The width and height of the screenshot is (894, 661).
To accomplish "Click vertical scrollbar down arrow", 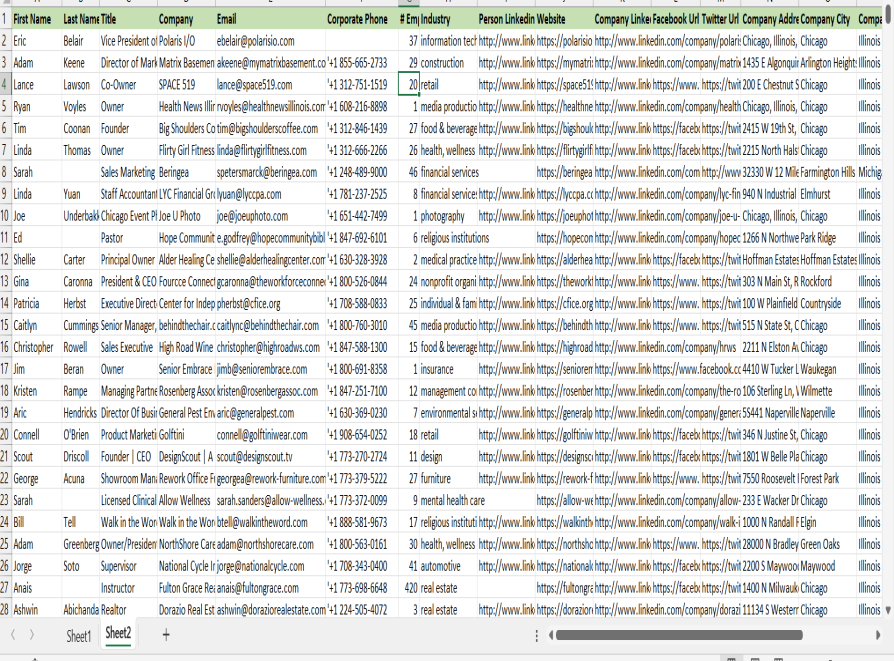I will [888, 610].
